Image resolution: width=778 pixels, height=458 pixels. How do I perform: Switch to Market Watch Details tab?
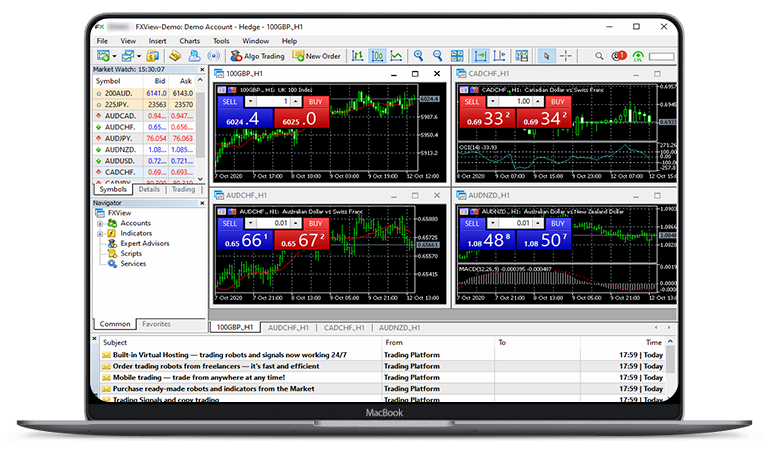(149, 190)
